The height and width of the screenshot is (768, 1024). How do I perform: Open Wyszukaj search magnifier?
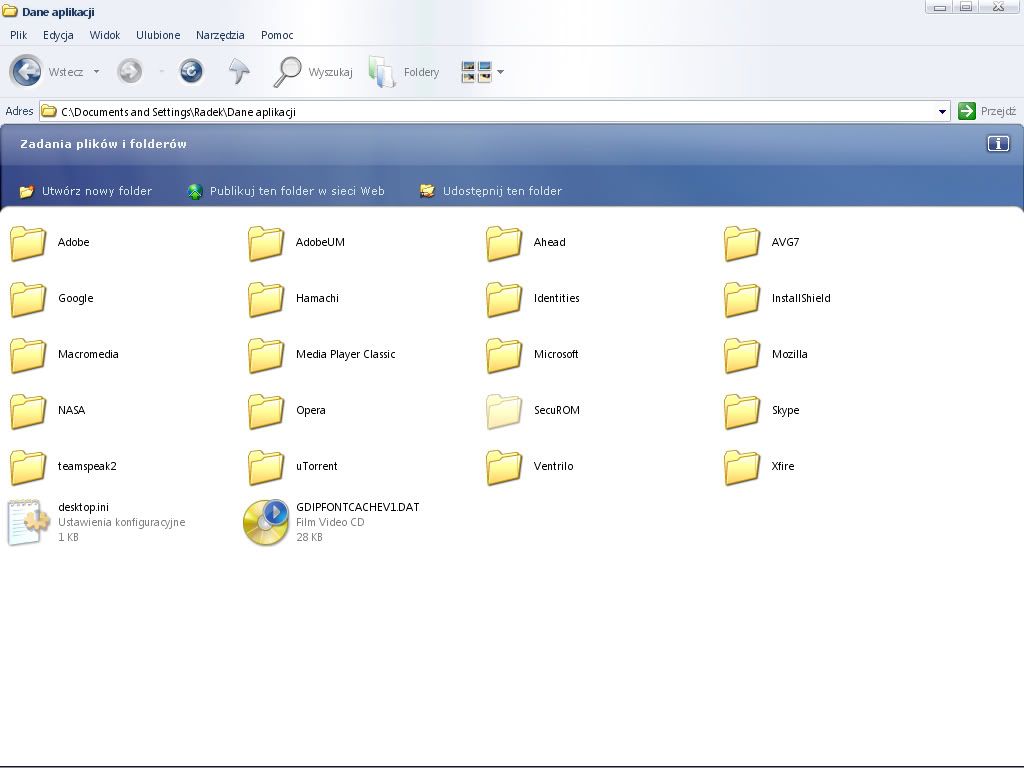pos(287,72)
